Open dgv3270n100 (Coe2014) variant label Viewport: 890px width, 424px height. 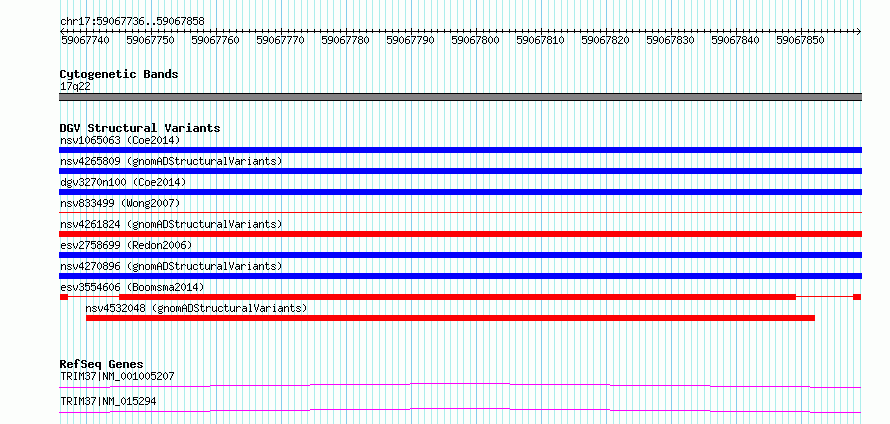[123, 182]
